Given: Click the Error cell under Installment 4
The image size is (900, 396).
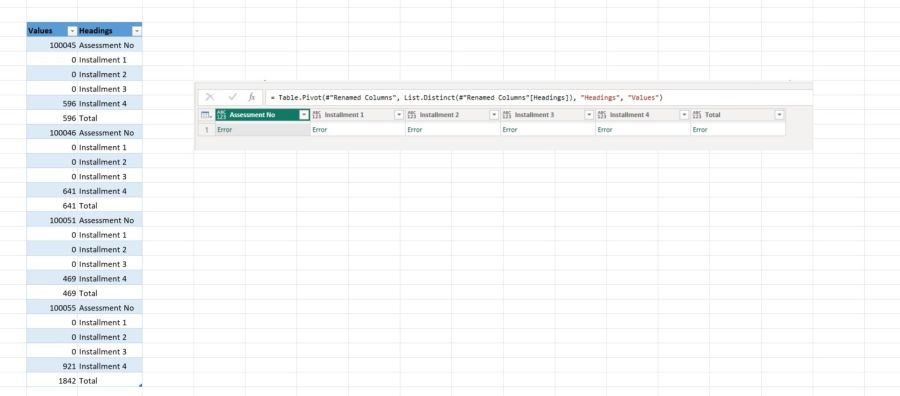Looking at the screenshot, I should click(x=643, y=130).
